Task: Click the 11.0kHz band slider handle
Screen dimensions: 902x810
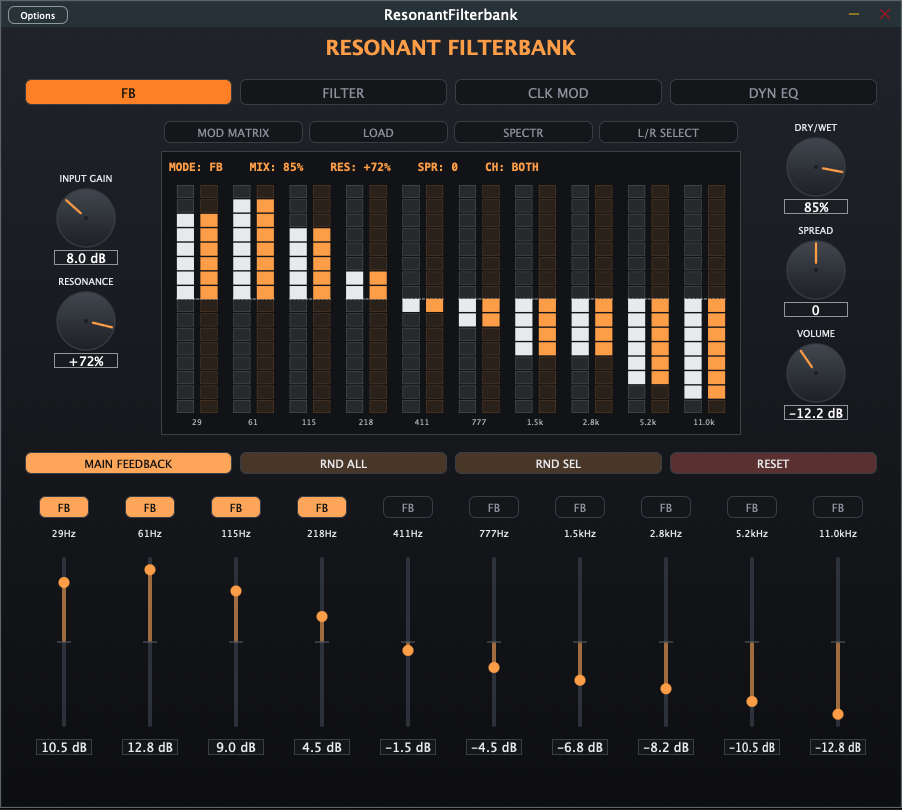Action: point(838,715)
